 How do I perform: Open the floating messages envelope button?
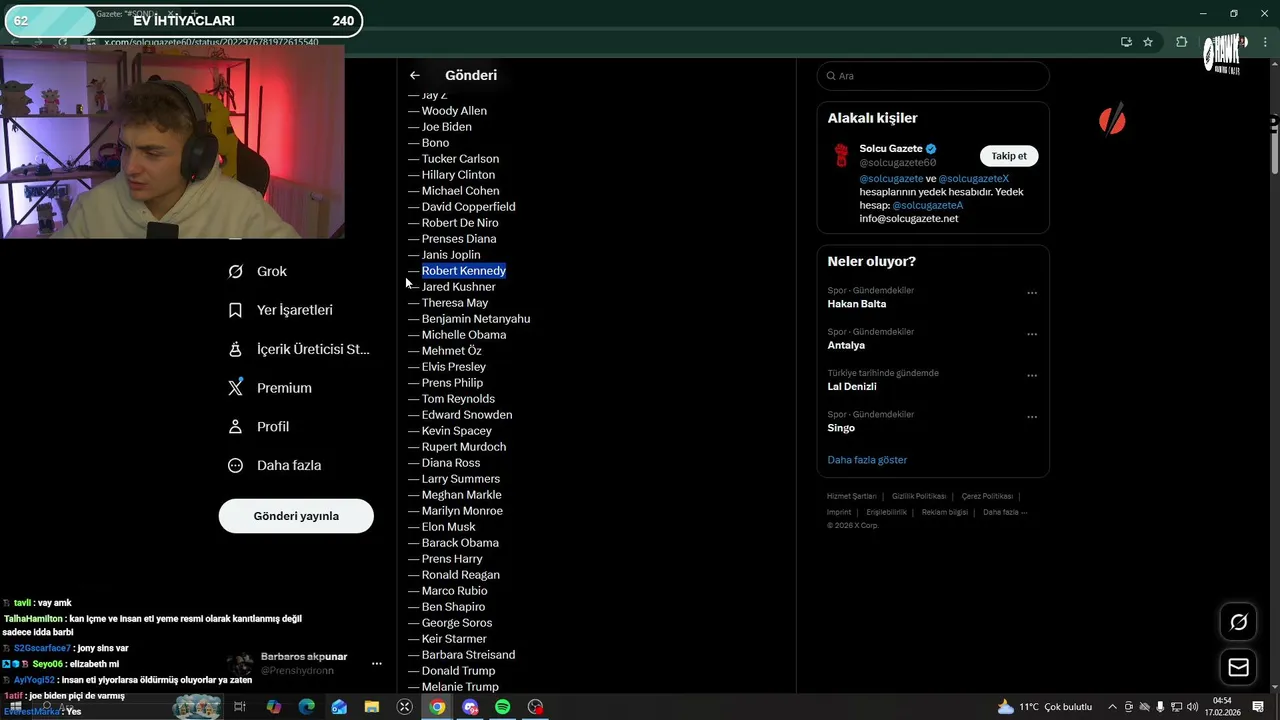pos(1238,667)
